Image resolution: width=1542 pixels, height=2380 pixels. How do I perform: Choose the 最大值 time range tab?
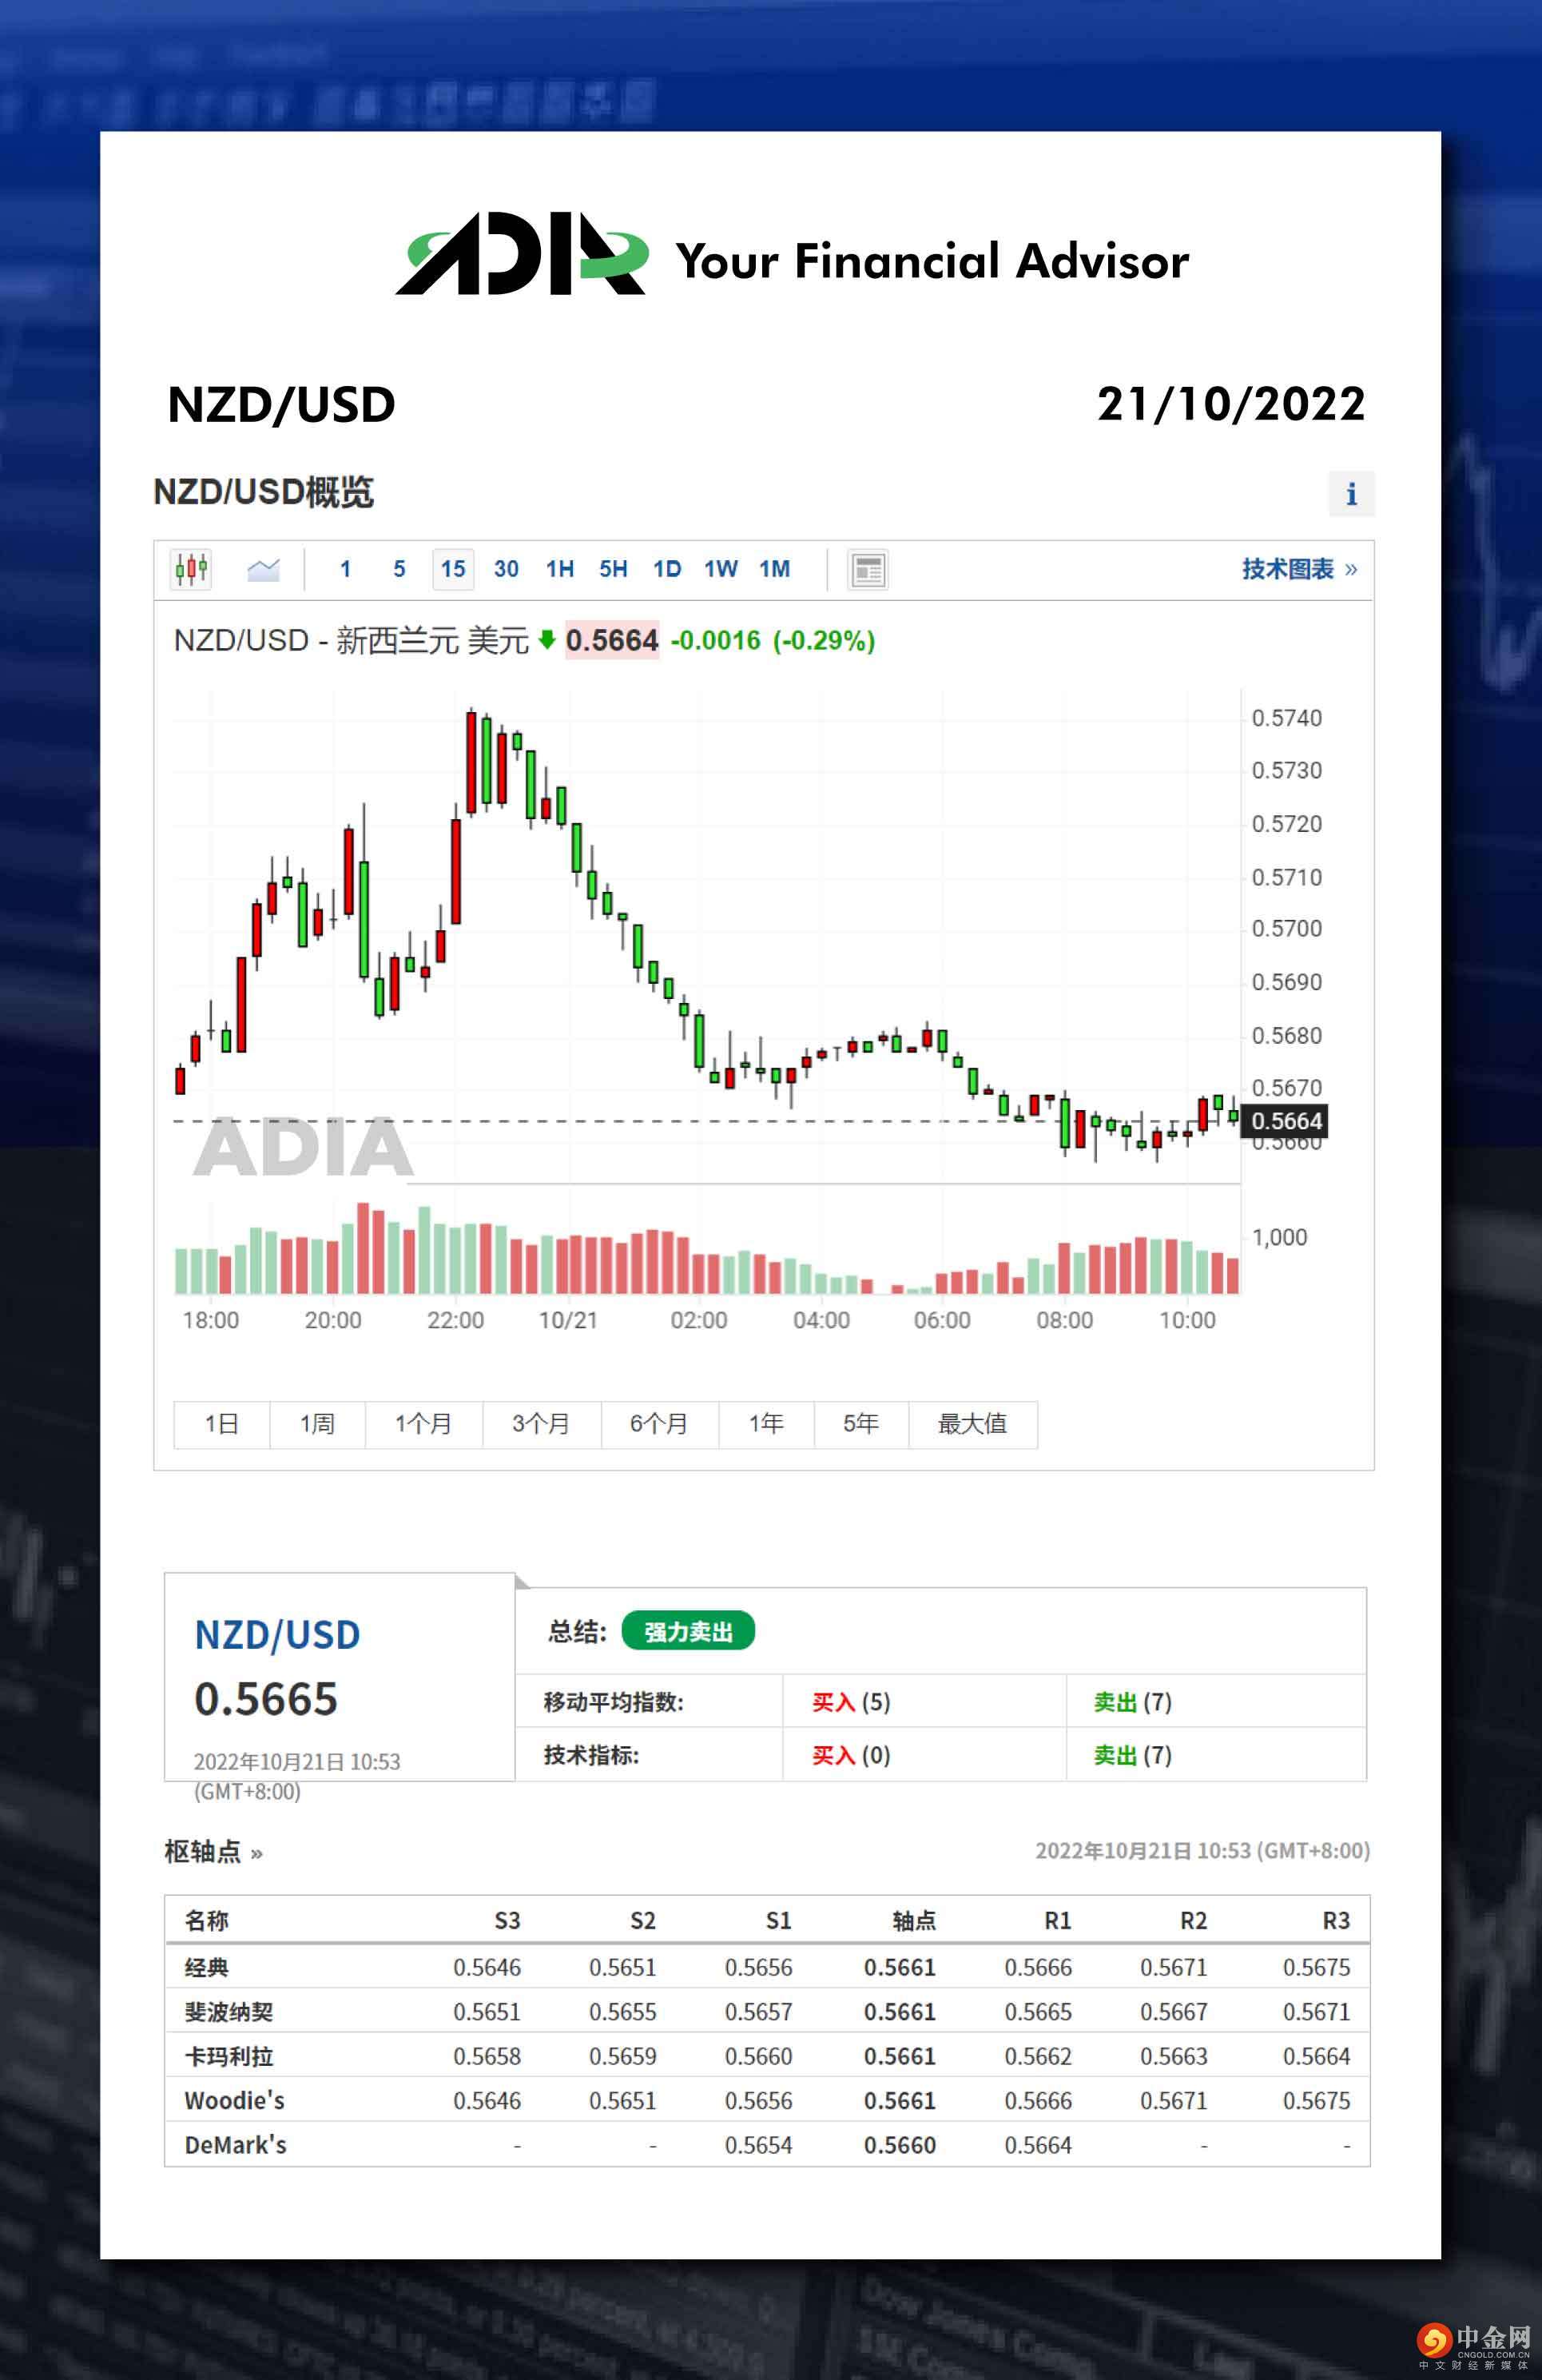tap(972, 1424)
